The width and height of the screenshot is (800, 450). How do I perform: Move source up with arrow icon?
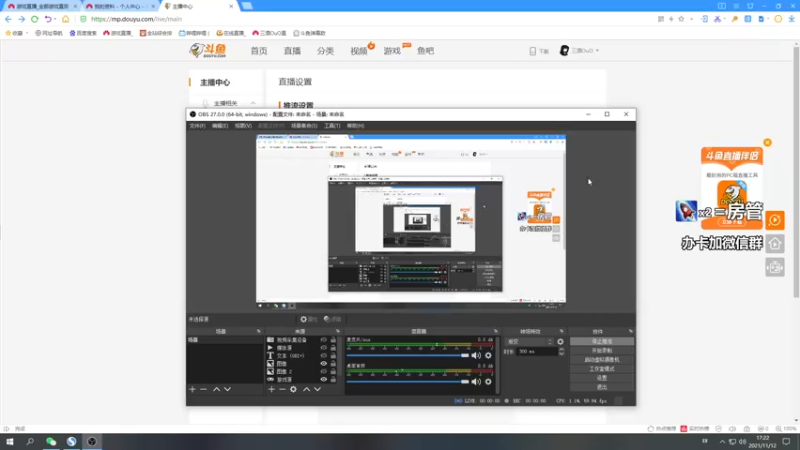coord(306,389)
